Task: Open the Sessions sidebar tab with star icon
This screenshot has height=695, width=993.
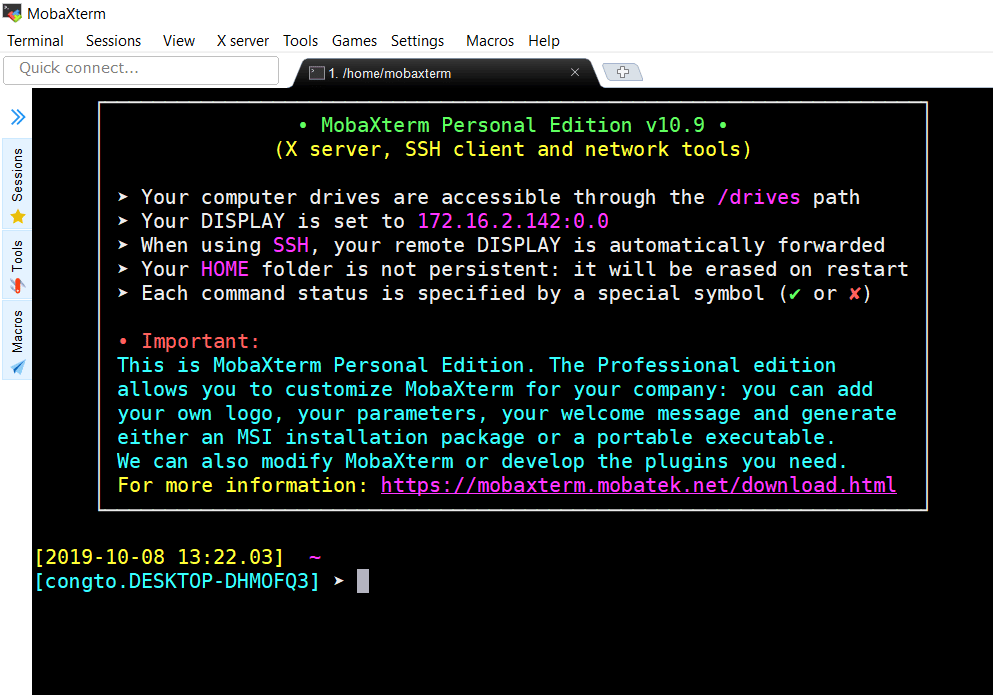Action: pyautogui.click(x=17, y=186)
